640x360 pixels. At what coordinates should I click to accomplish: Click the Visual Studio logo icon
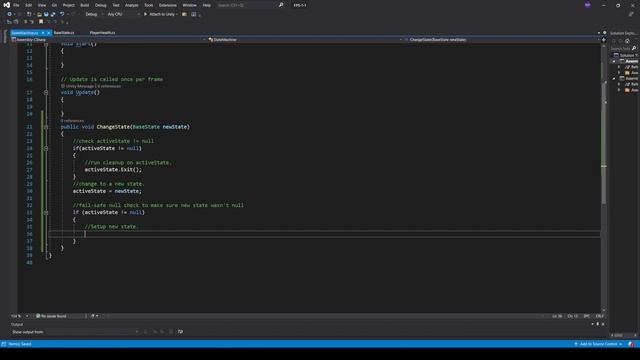(7, 5)
